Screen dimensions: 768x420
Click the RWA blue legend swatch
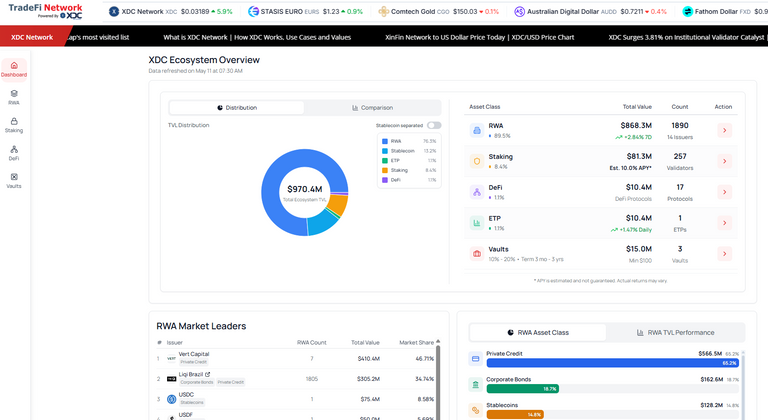(385, 141)
